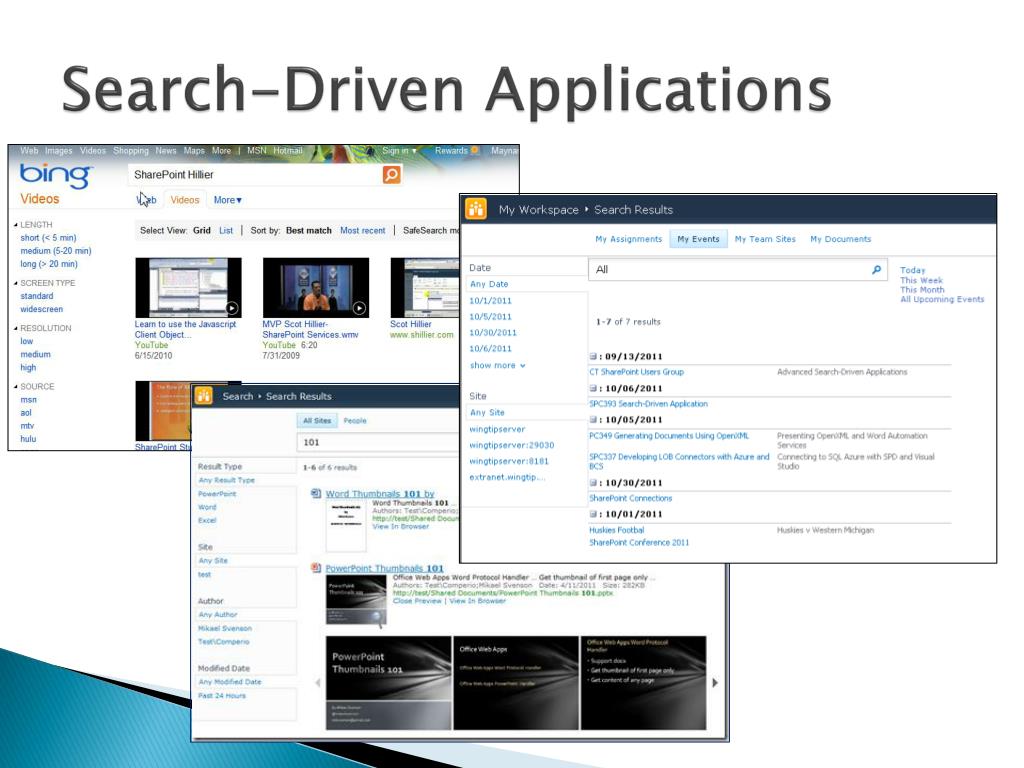Click the Close Preview link
This screenshot has width=1024, height=768.
(x=417, y=601)
